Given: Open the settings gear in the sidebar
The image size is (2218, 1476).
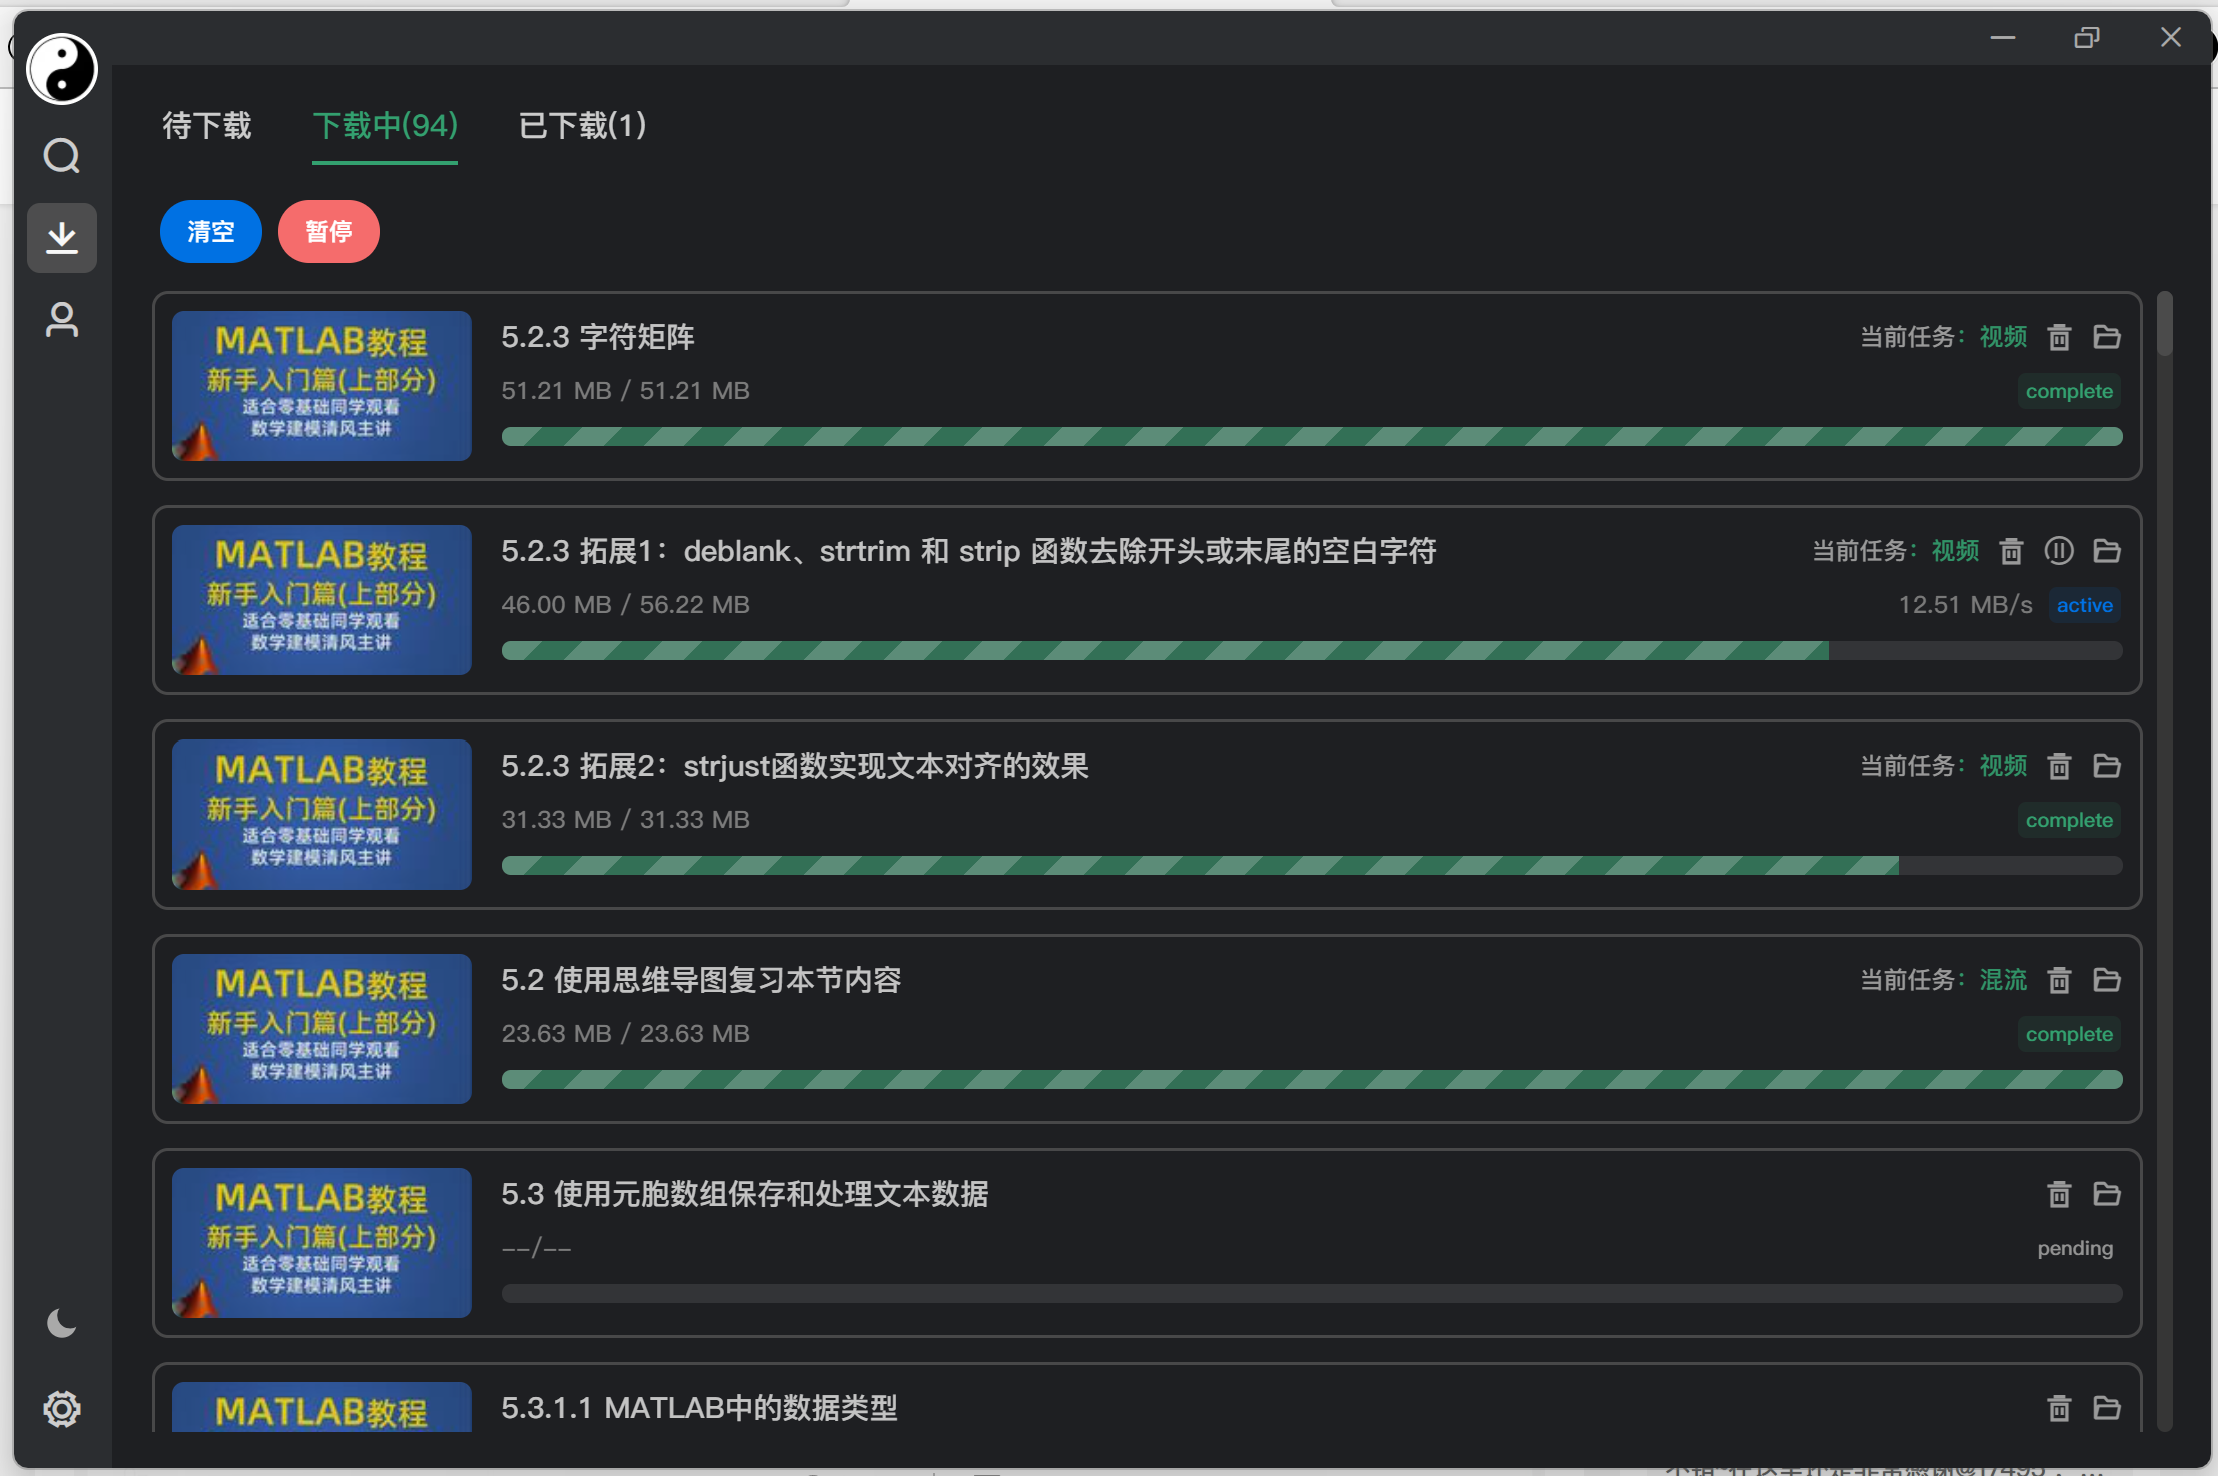Looking at the screenshot, I should (62, 1408).
